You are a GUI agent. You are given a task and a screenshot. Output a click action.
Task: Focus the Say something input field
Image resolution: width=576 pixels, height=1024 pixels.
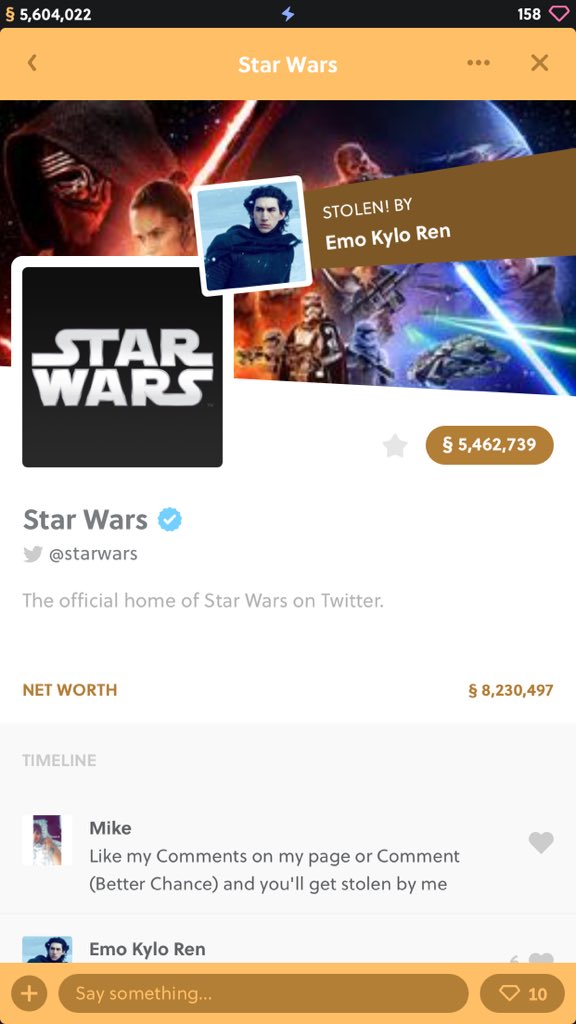(263, 993)
